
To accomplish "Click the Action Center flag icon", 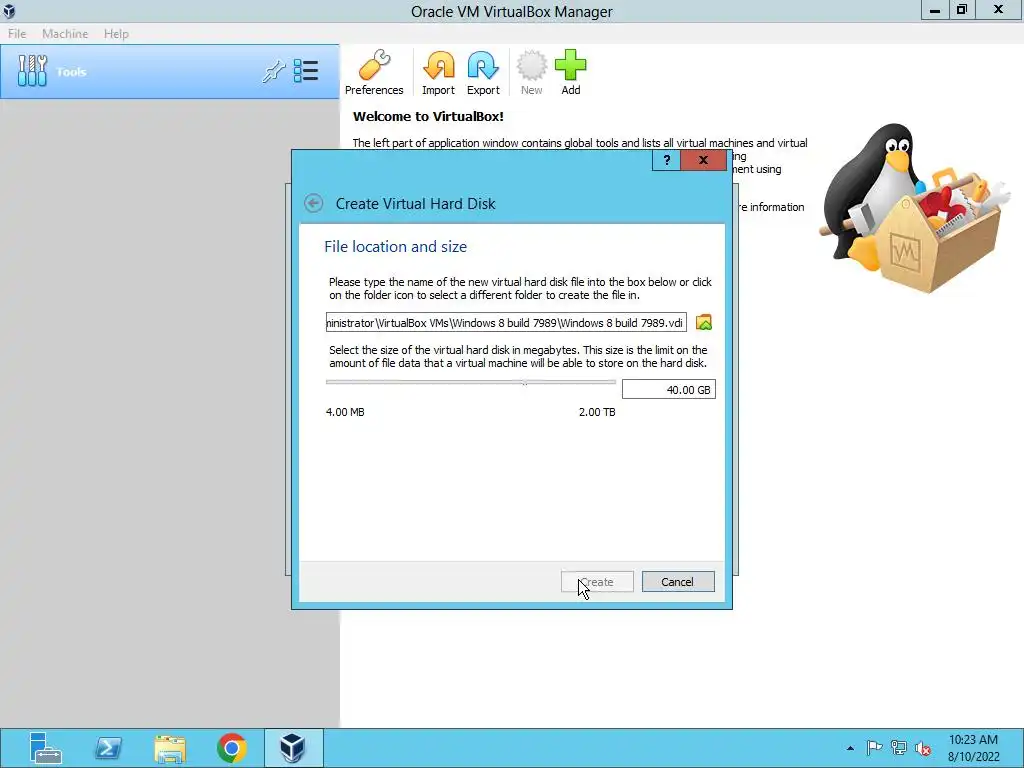I will pyautogui.click(x=874, y=748).
